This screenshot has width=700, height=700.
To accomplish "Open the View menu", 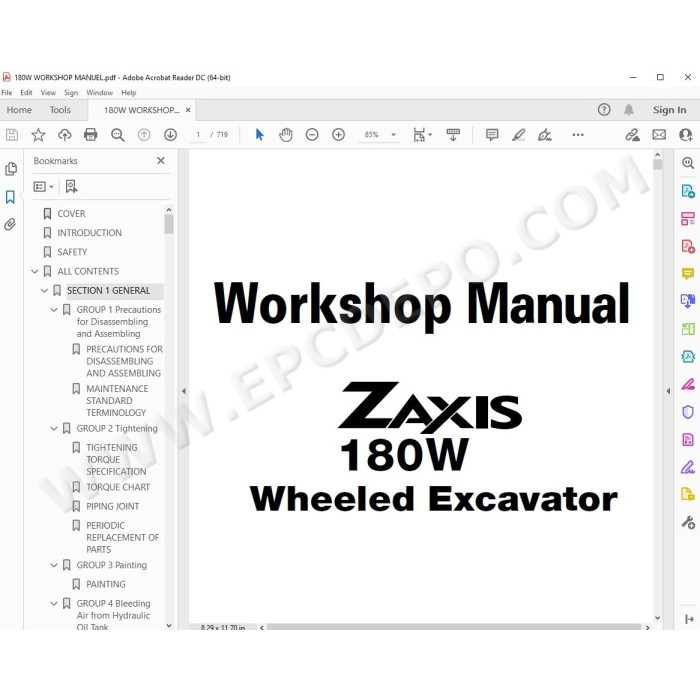I will tap(48, 93).
